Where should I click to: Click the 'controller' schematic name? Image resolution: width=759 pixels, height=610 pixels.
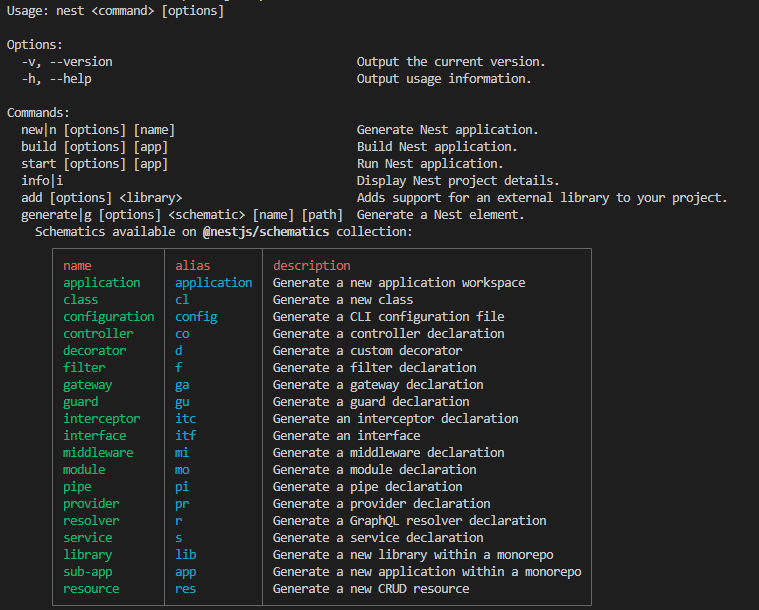(98, 334)
